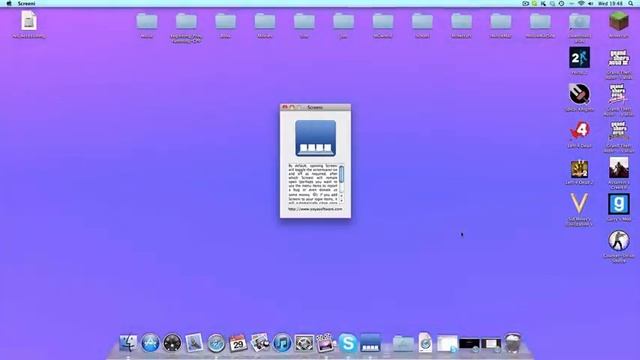Open the App Store in the Dock
This screenshot has height=360, width=640.
point(150,343)
